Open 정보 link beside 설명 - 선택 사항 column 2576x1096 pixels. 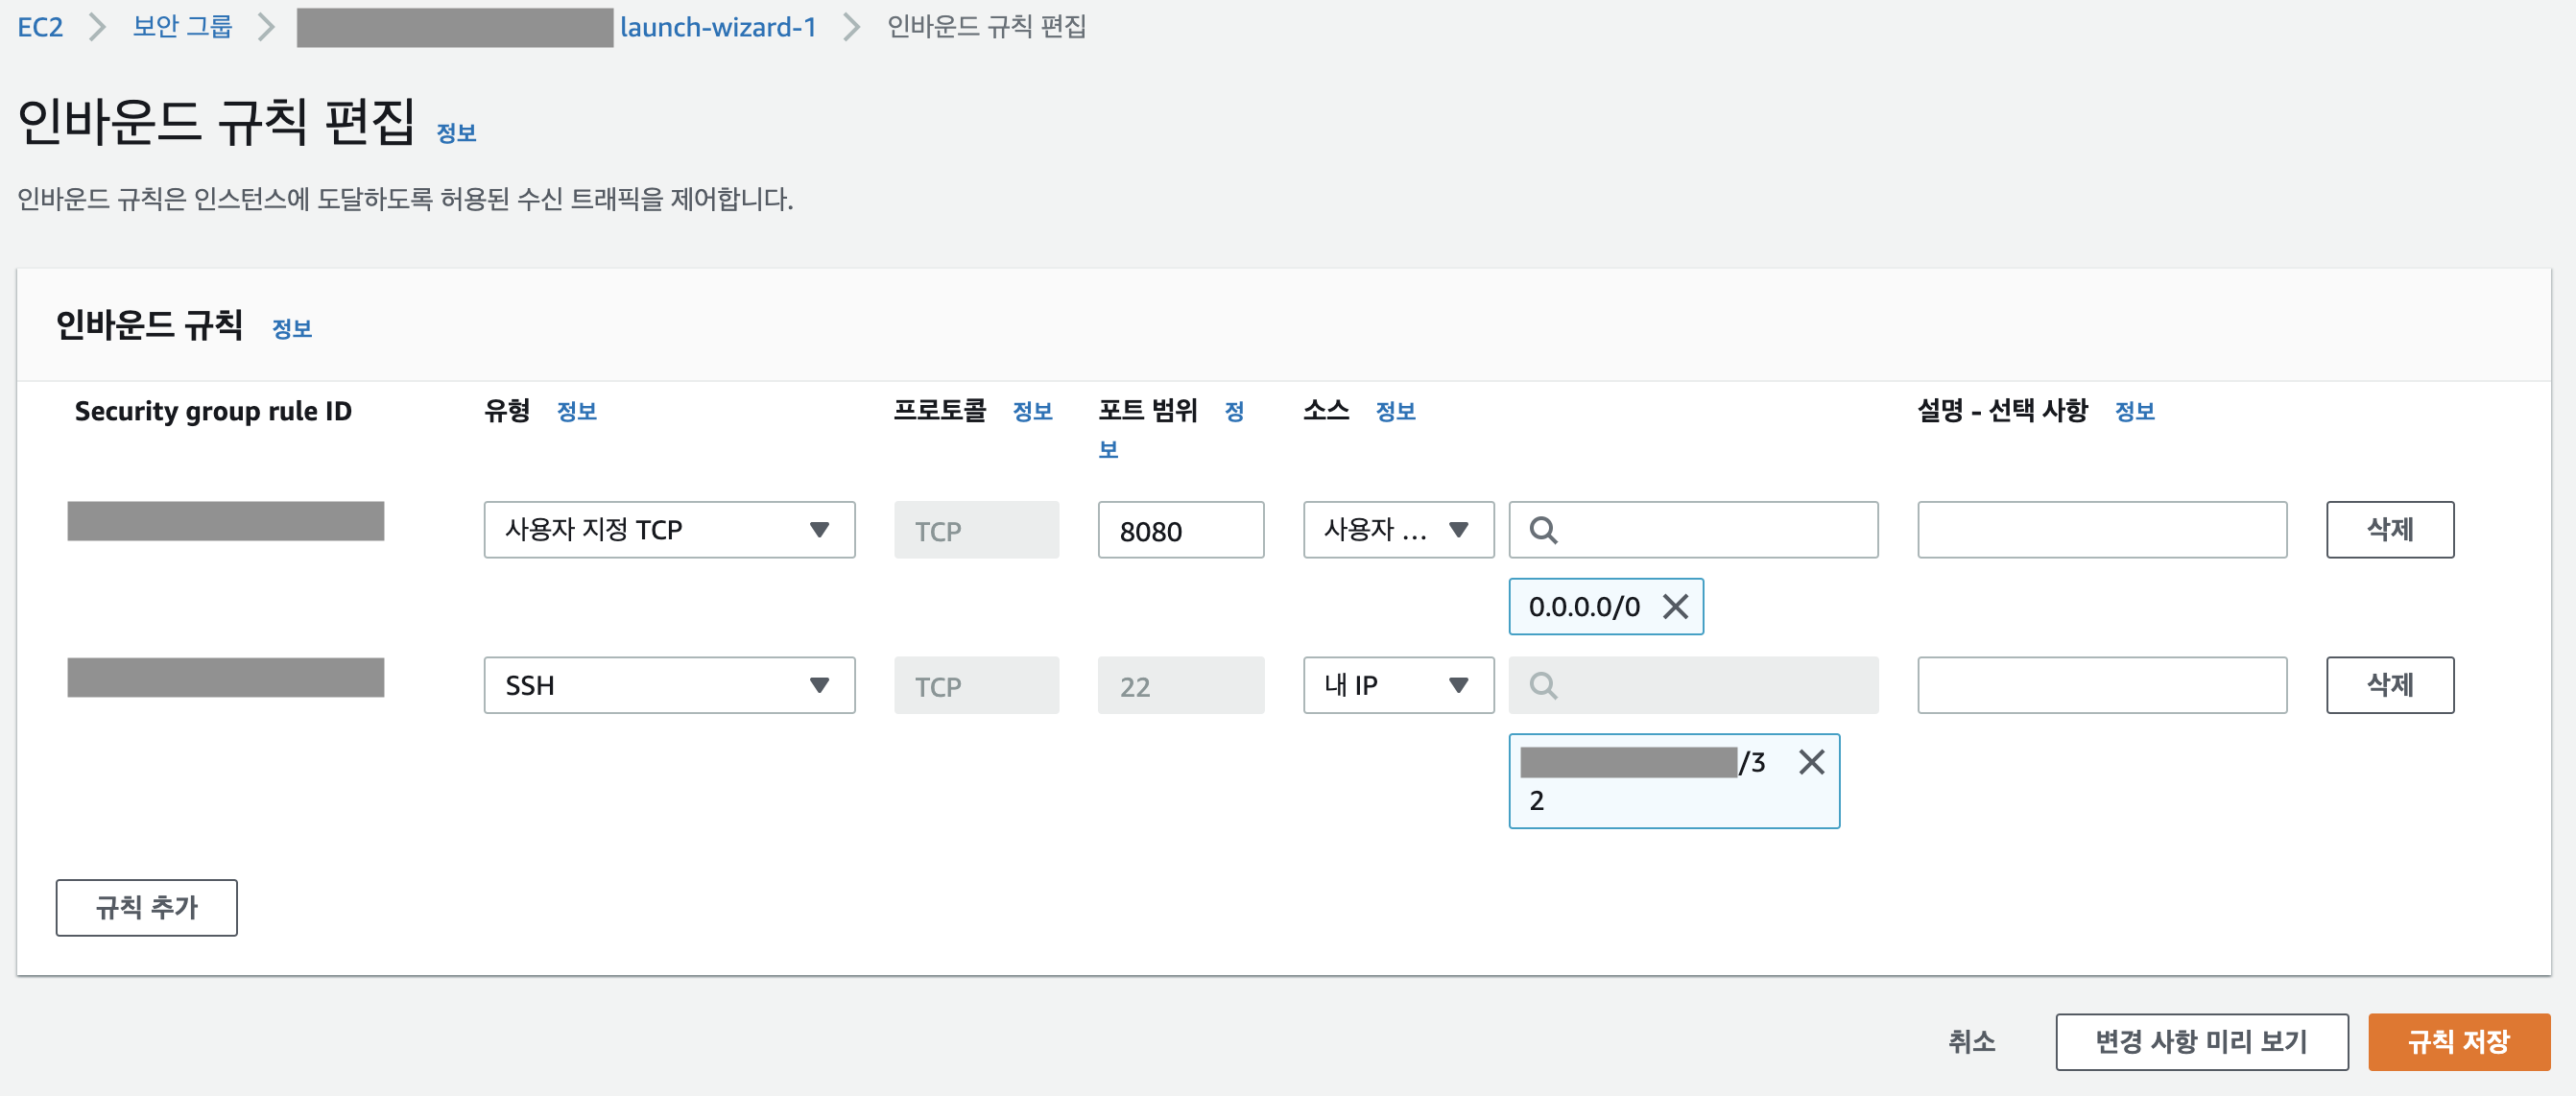[2134, 411]
